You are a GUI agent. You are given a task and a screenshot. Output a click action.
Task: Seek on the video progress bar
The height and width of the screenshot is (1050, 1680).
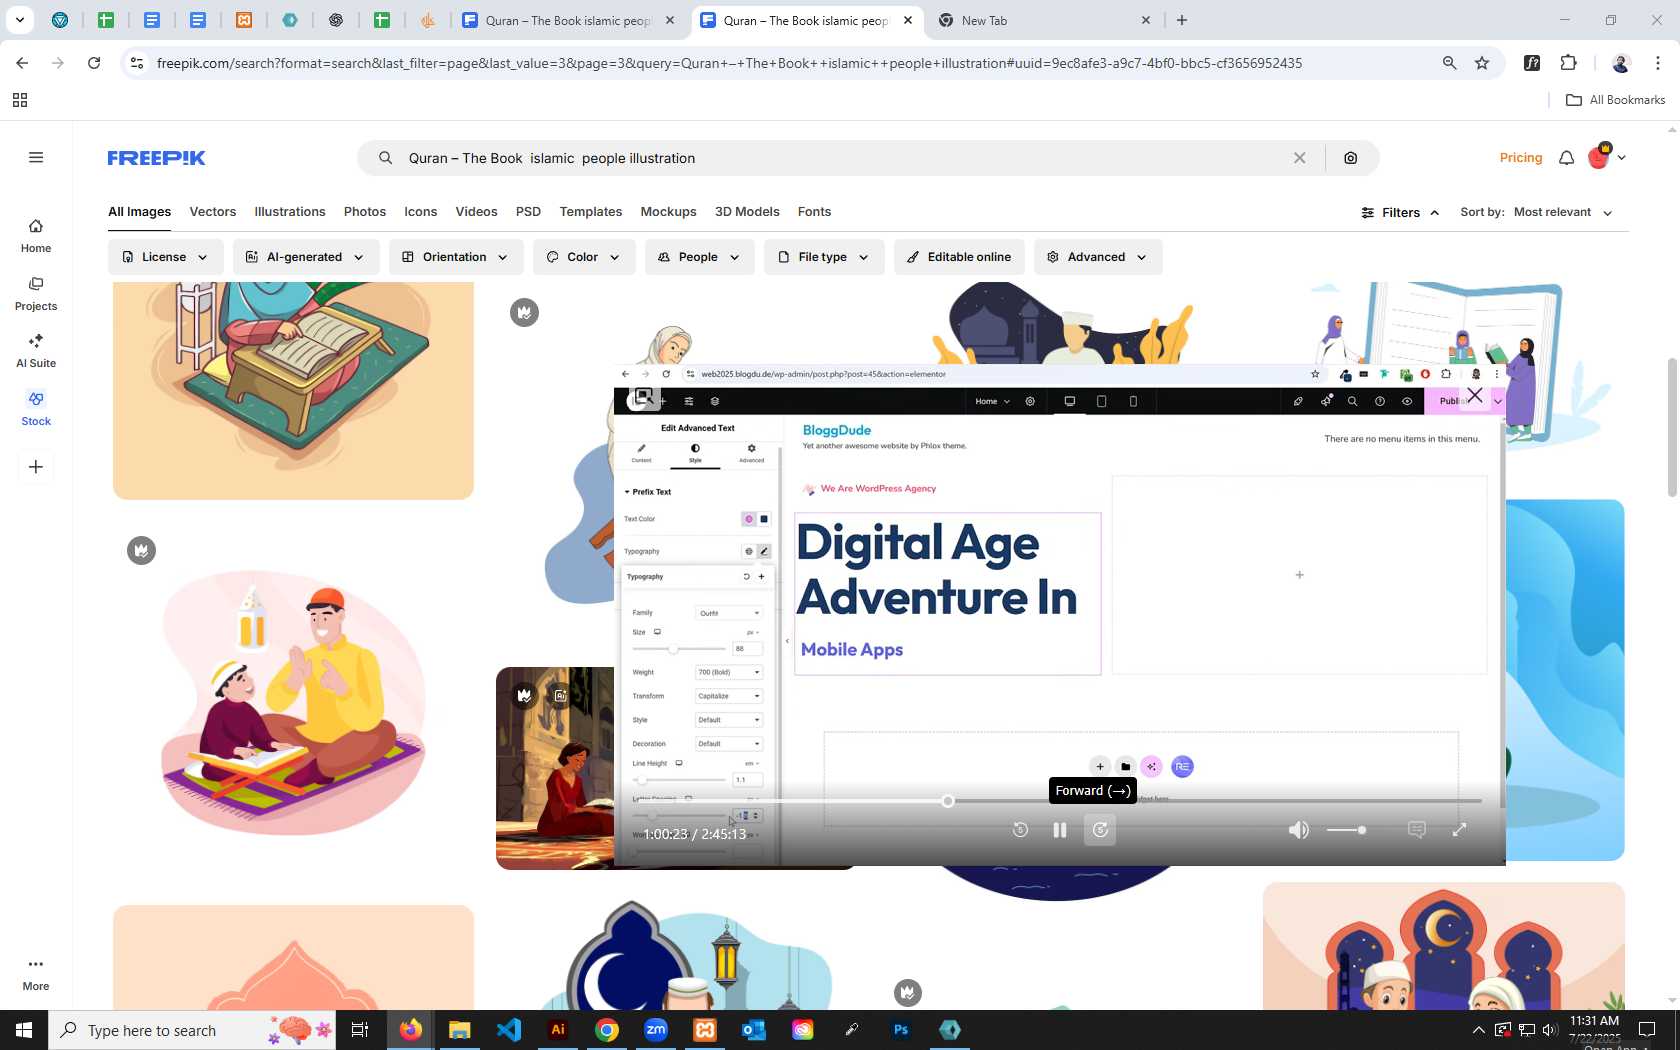(x=1060, y=801)
